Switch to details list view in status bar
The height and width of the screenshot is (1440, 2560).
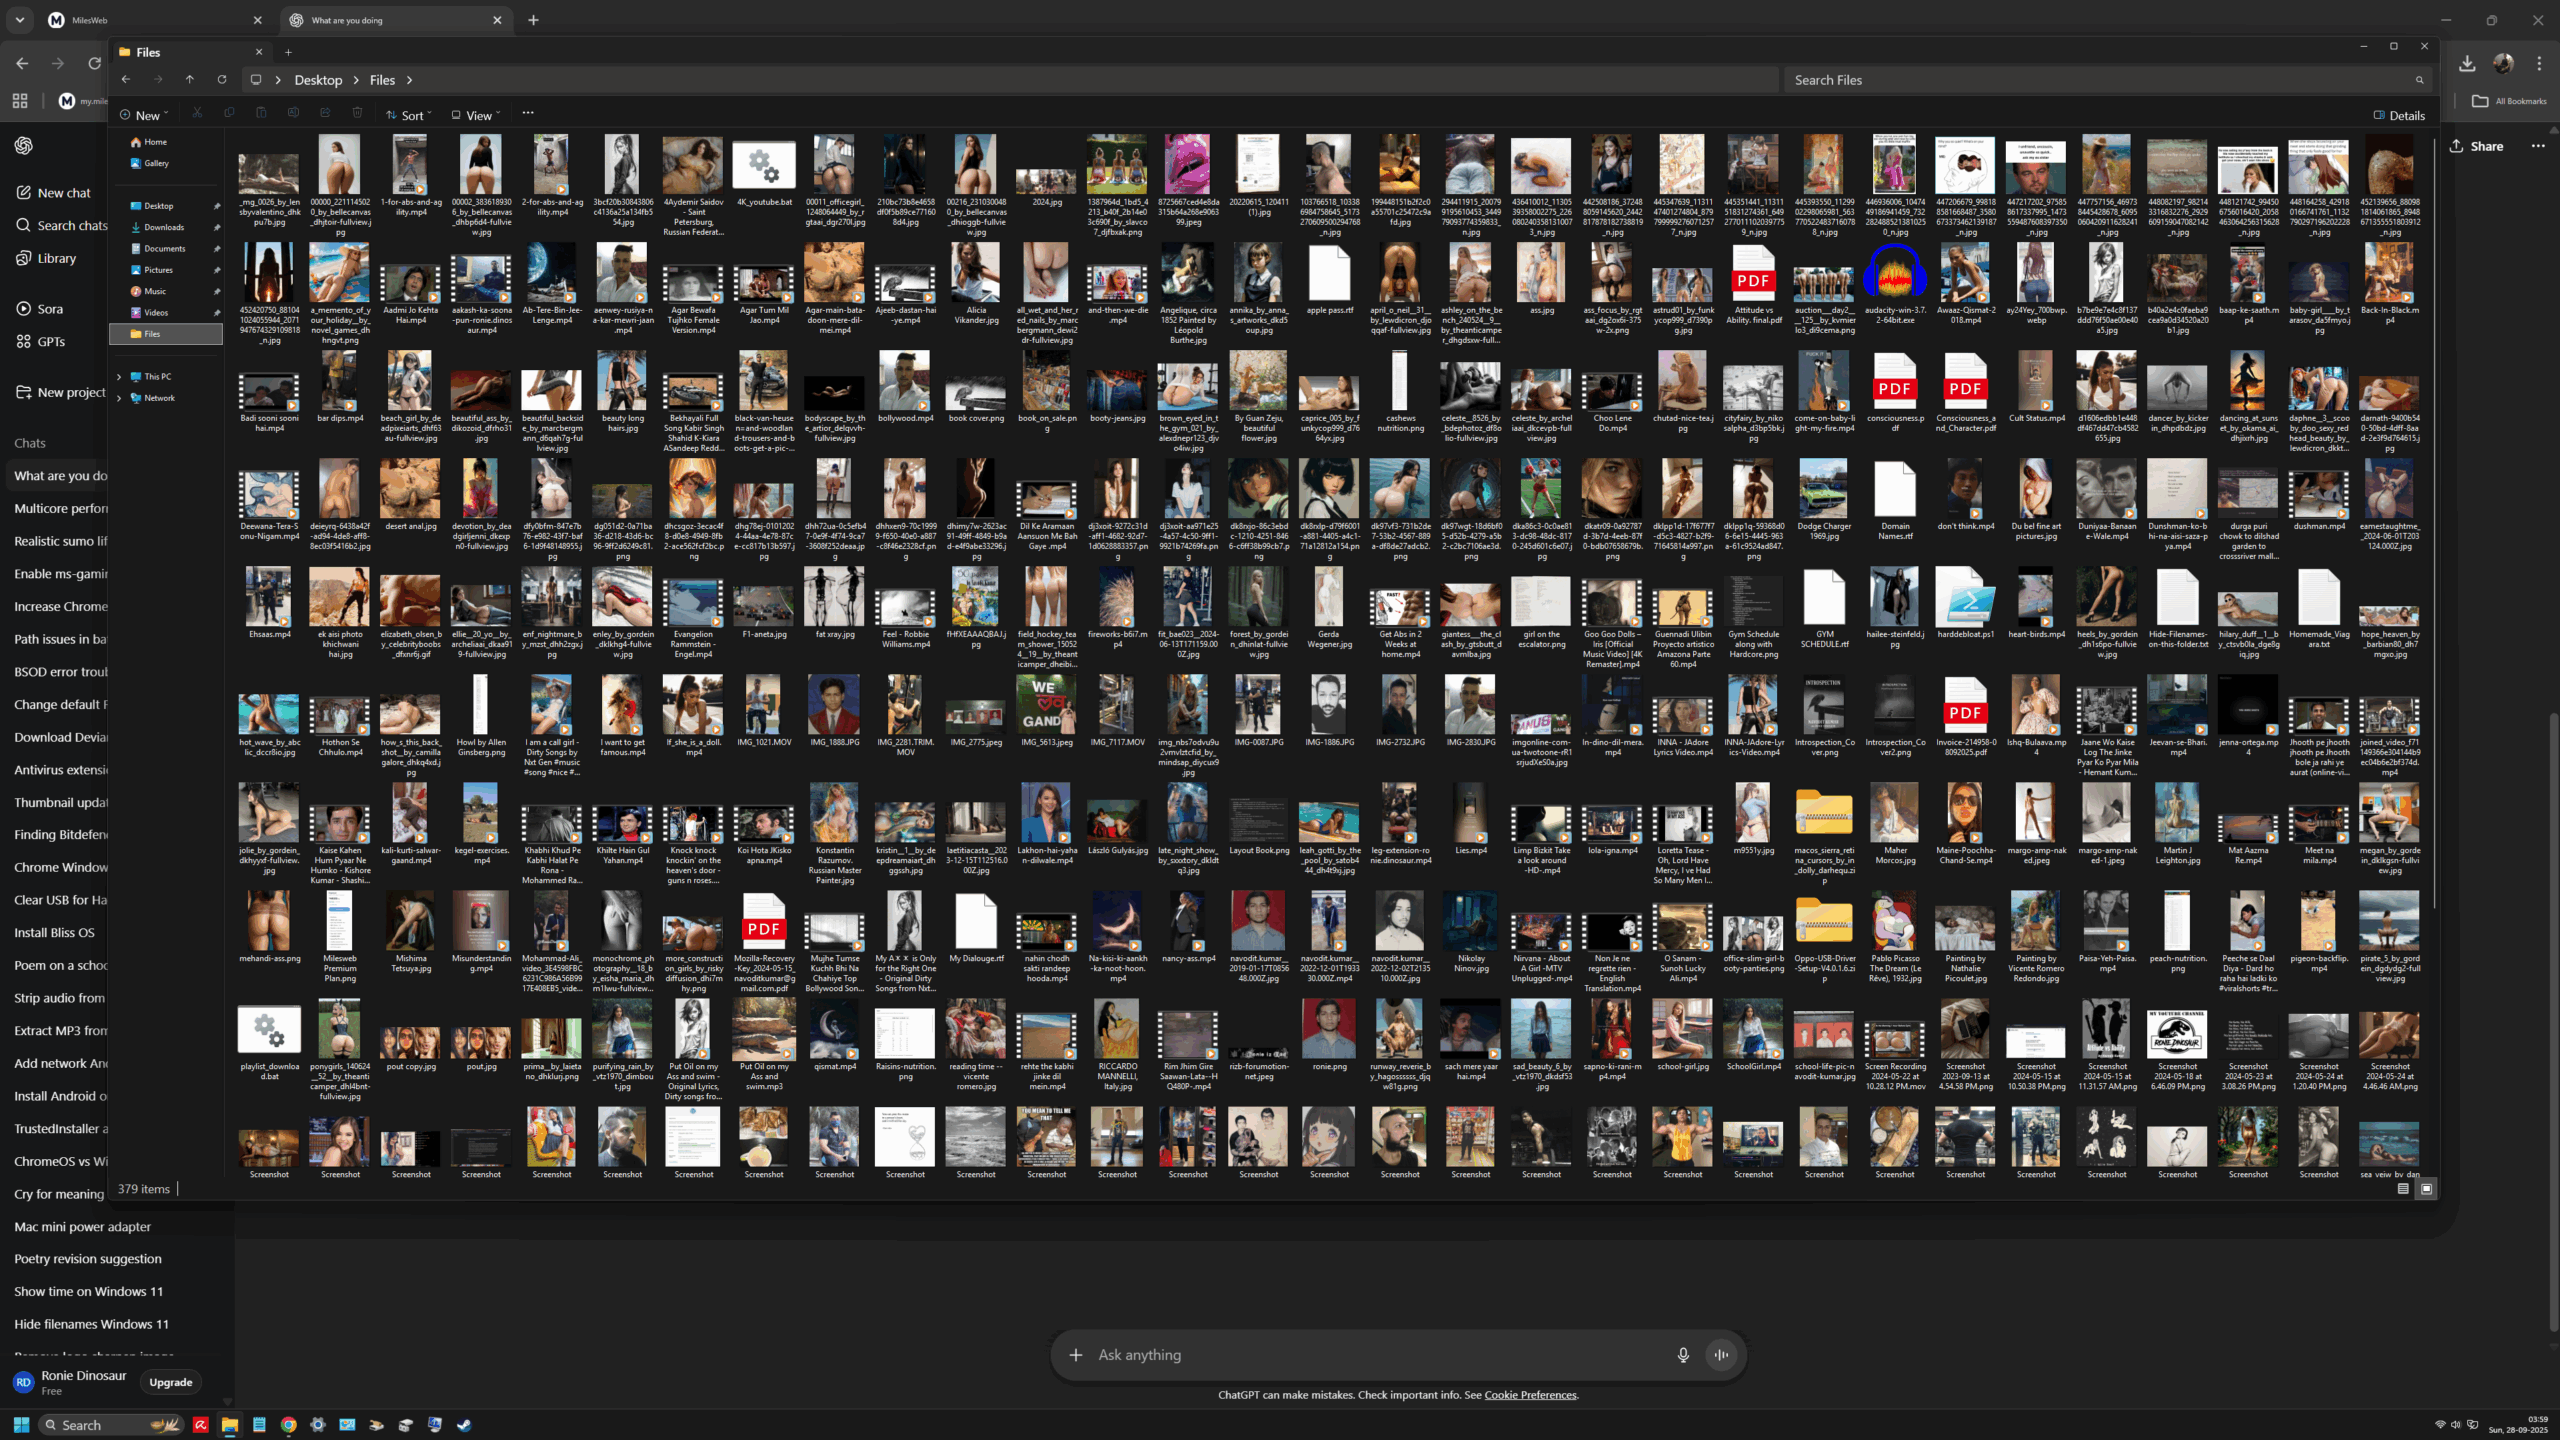tap(2403, 1189)
